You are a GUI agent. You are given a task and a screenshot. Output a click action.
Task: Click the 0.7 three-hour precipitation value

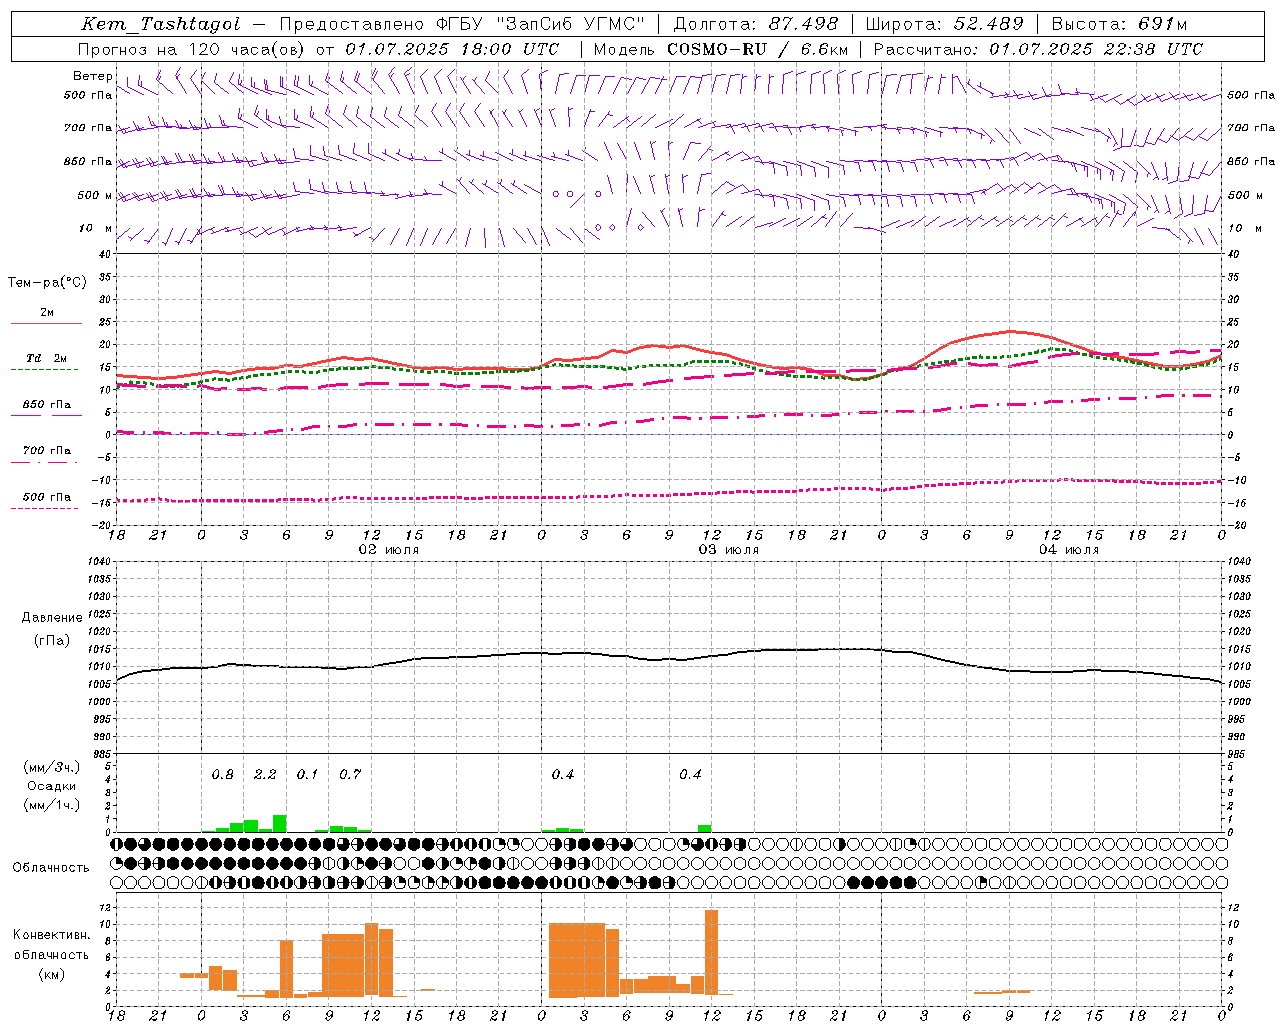click(350, 775)
